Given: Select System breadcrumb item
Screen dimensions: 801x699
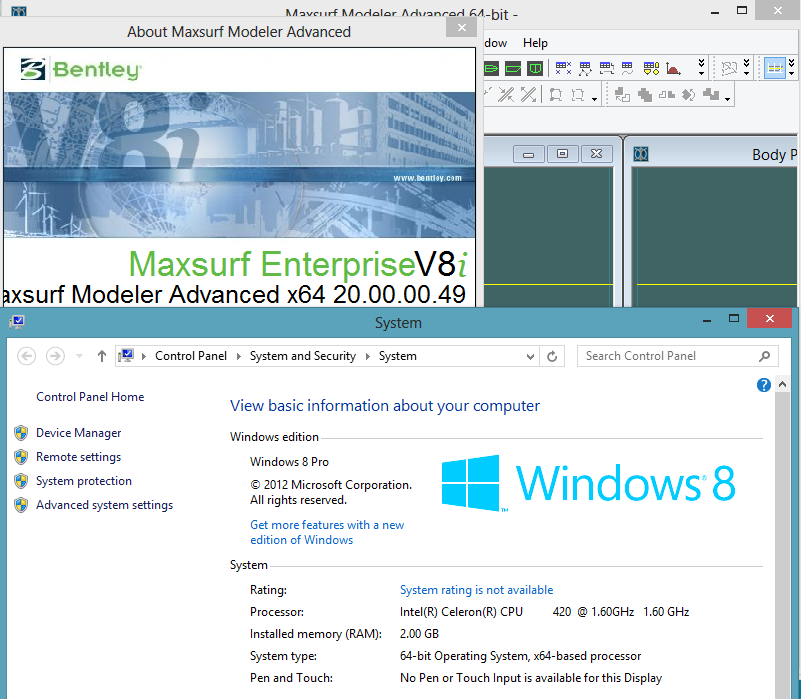Looking at the screenshot, I should [x=397, y=356].
